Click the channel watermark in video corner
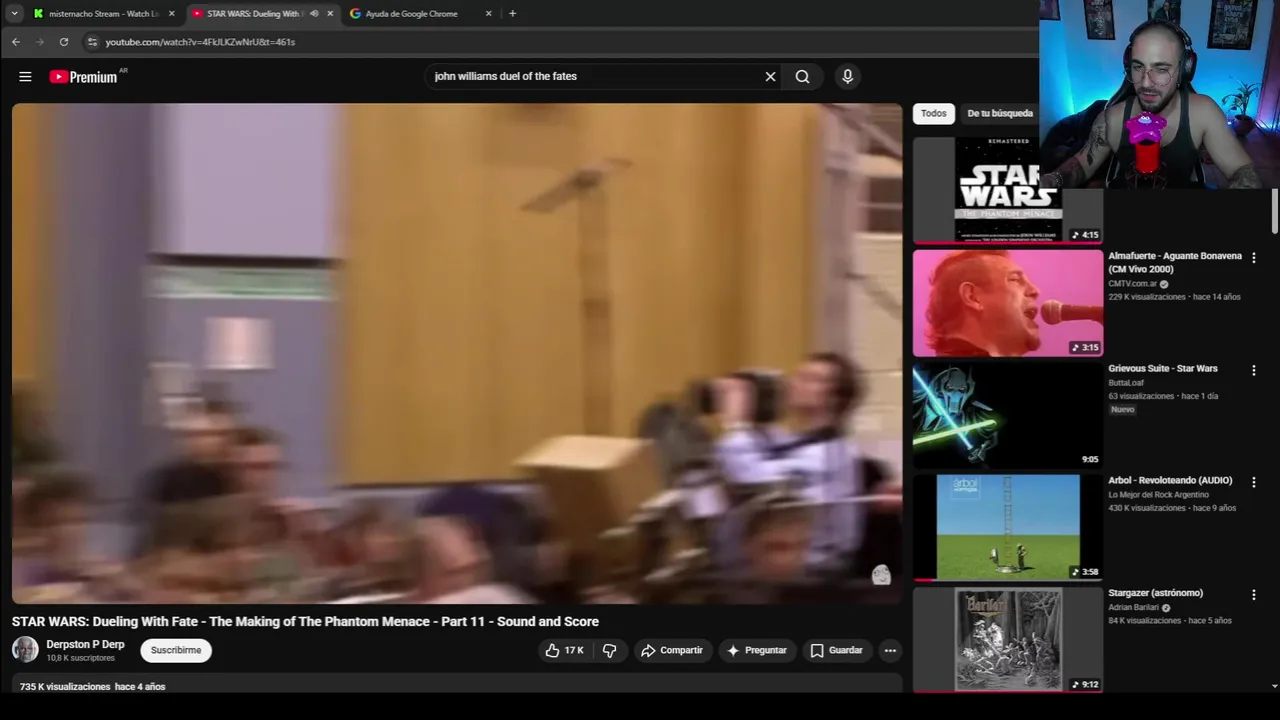Viewport: 1280px width, 720px height. click(881, 575)
